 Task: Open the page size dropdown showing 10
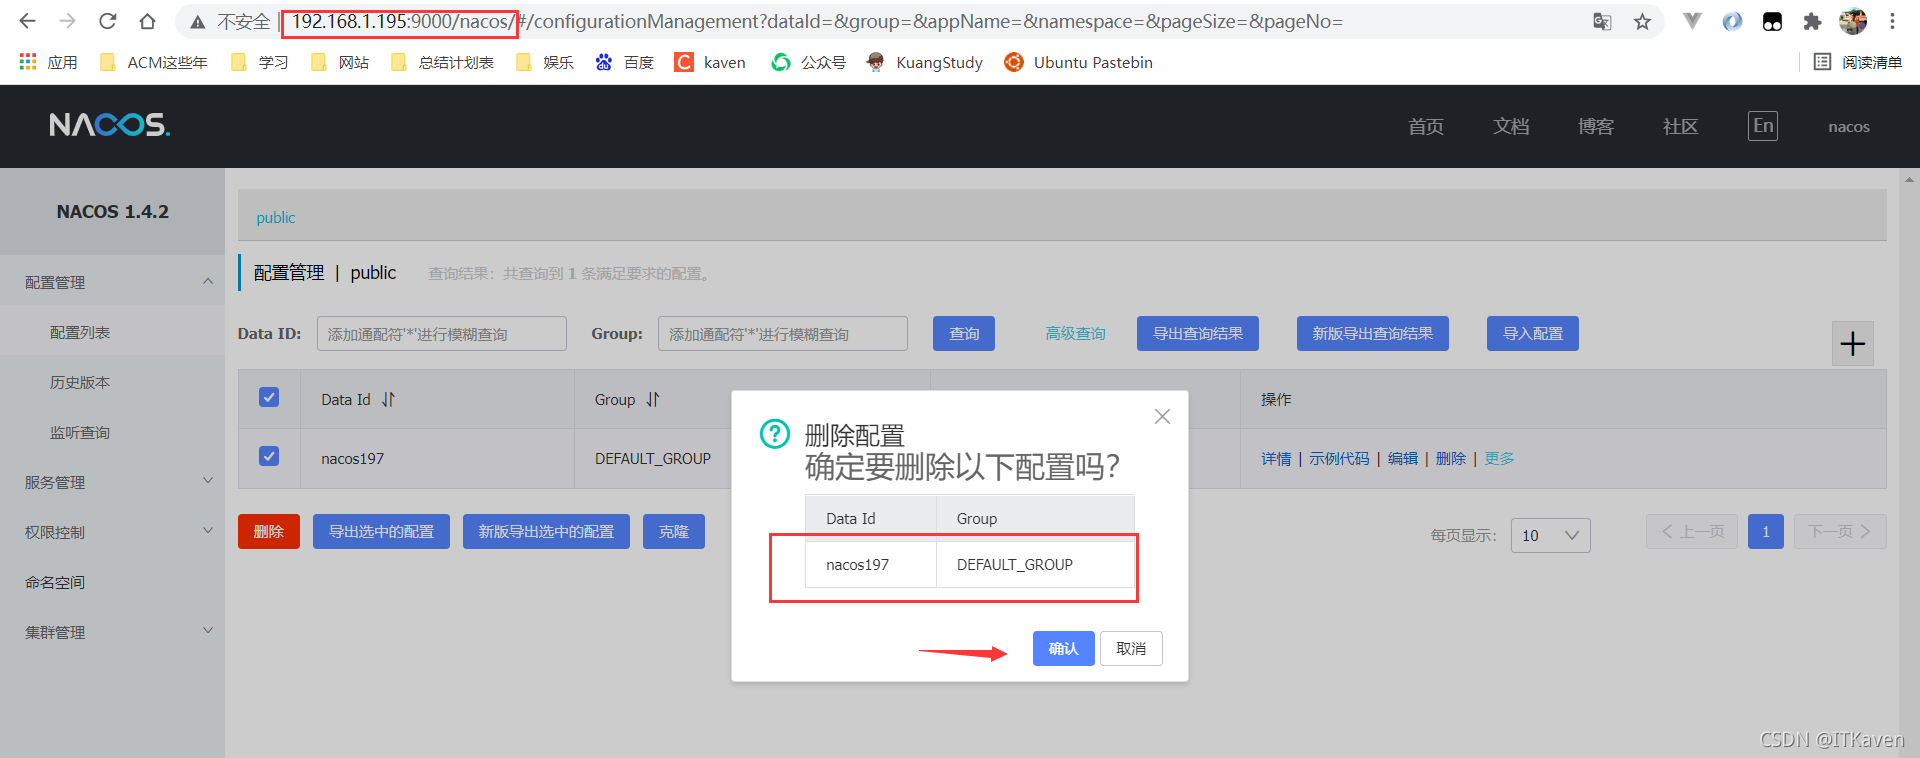coord(1550,535)
